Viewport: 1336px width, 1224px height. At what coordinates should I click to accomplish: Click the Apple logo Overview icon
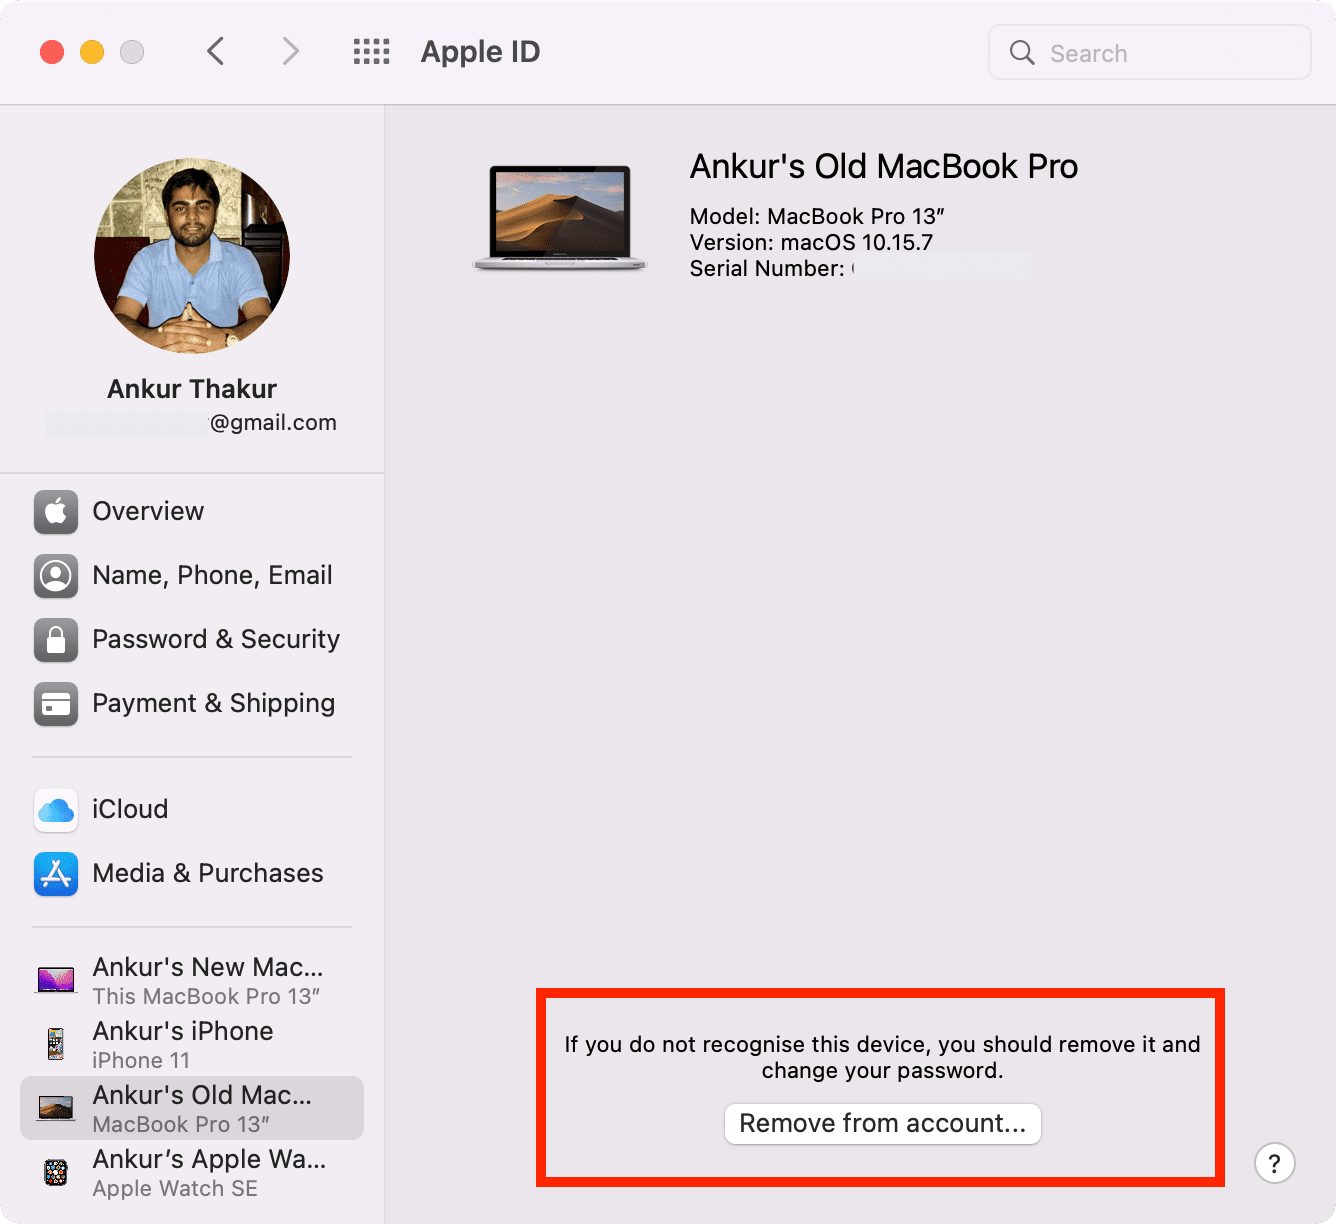click(56, 512)
